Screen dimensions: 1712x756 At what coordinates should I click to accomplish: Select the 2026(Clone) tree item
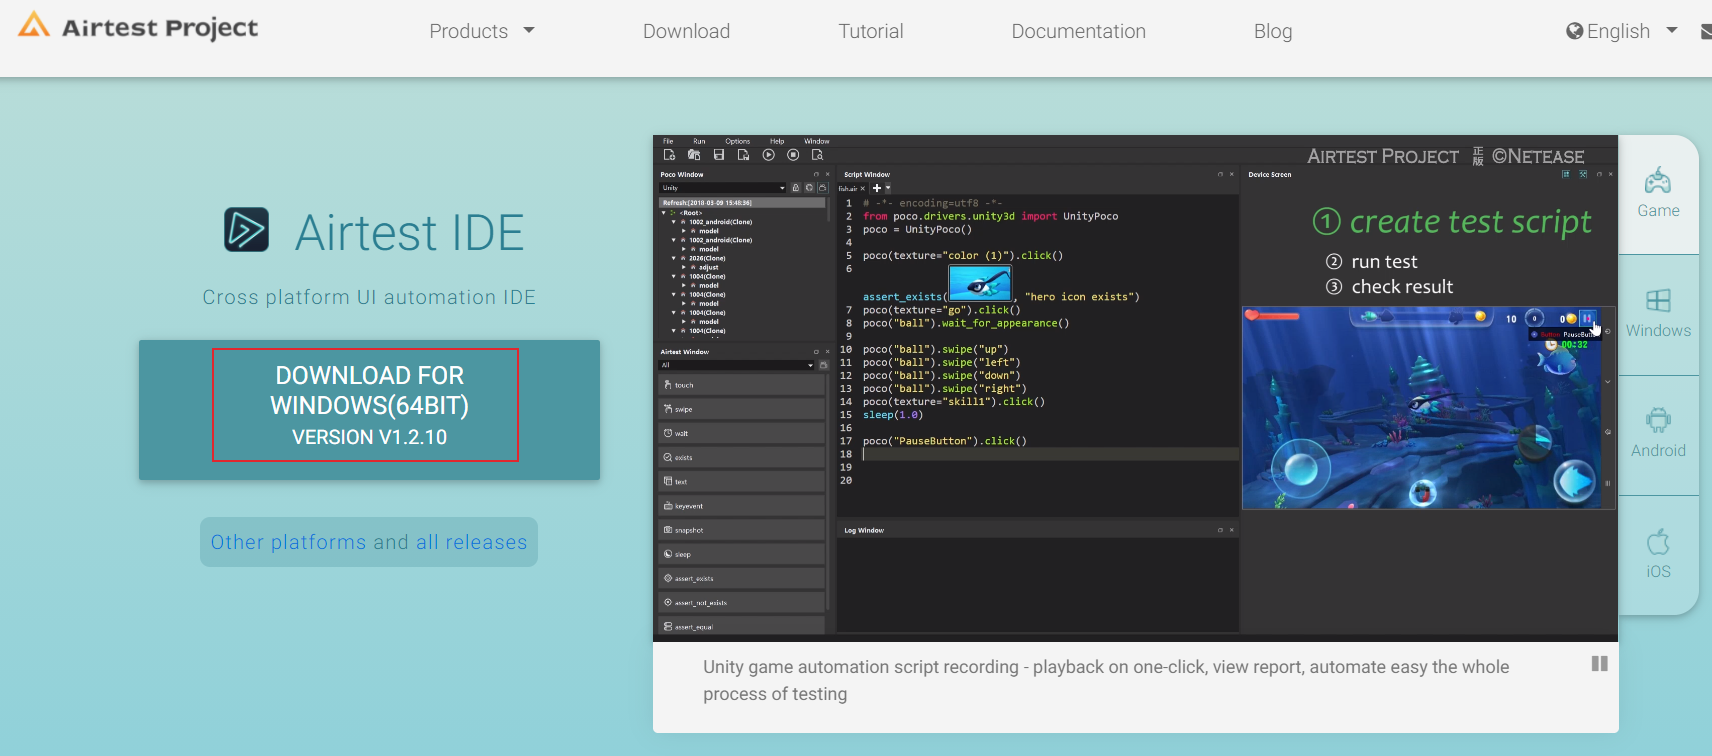pyautogui.click(x=707, y=258)
